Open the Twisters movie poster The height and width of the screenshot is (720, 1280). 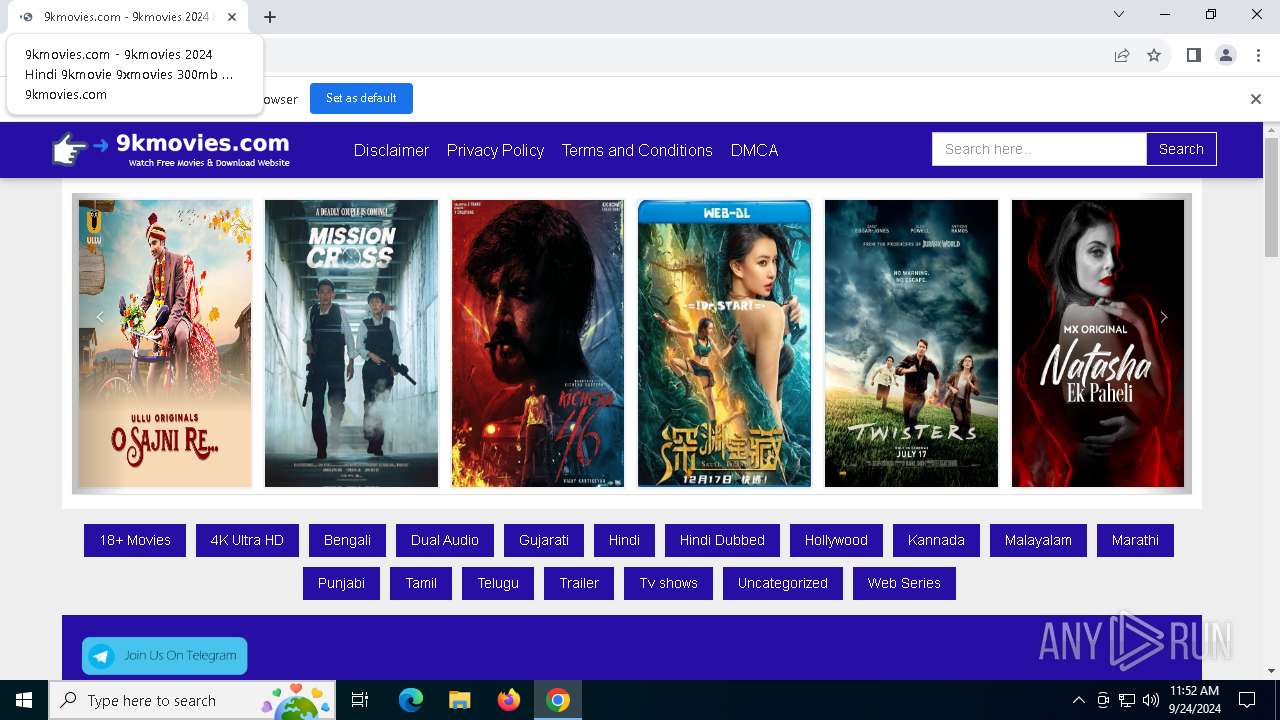(x=911, y=343)
